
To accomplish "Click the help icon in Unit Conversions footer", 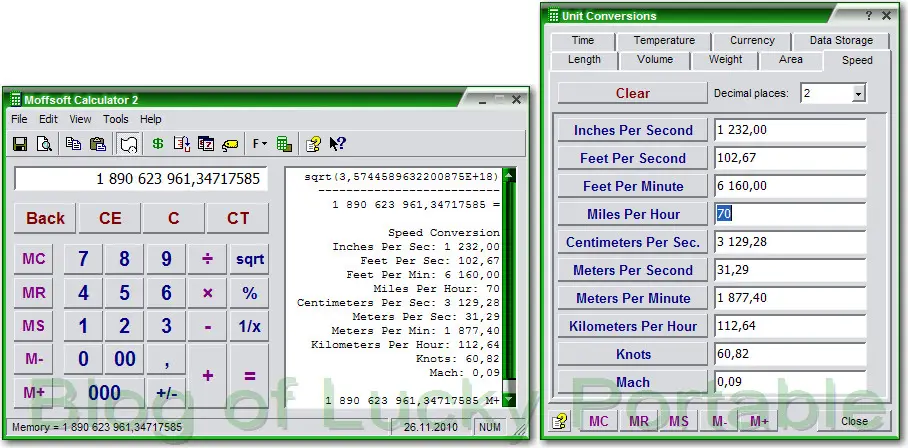I will pos(559,421).
